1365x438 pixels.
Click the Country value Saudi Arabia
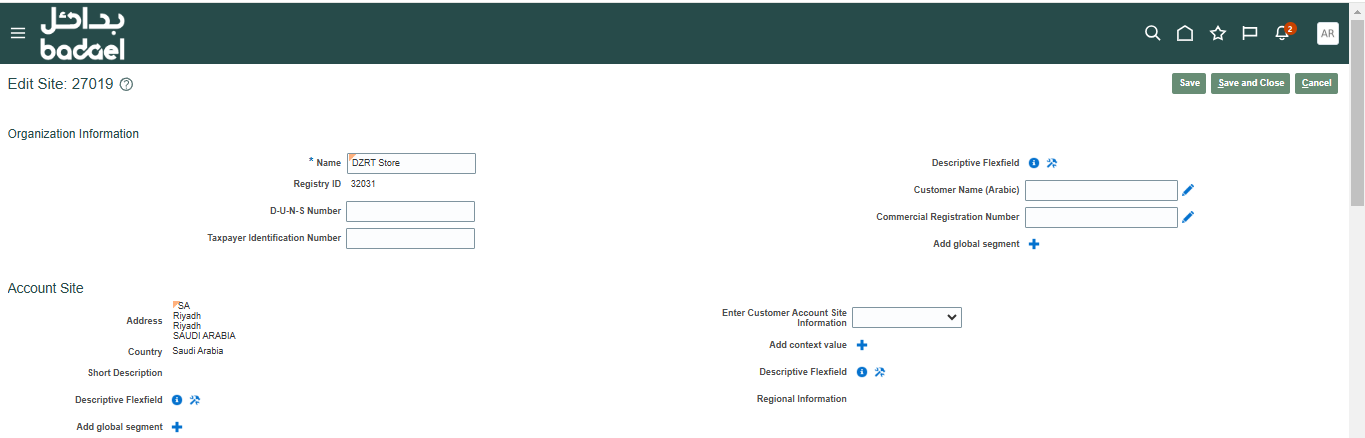(198, 351)
